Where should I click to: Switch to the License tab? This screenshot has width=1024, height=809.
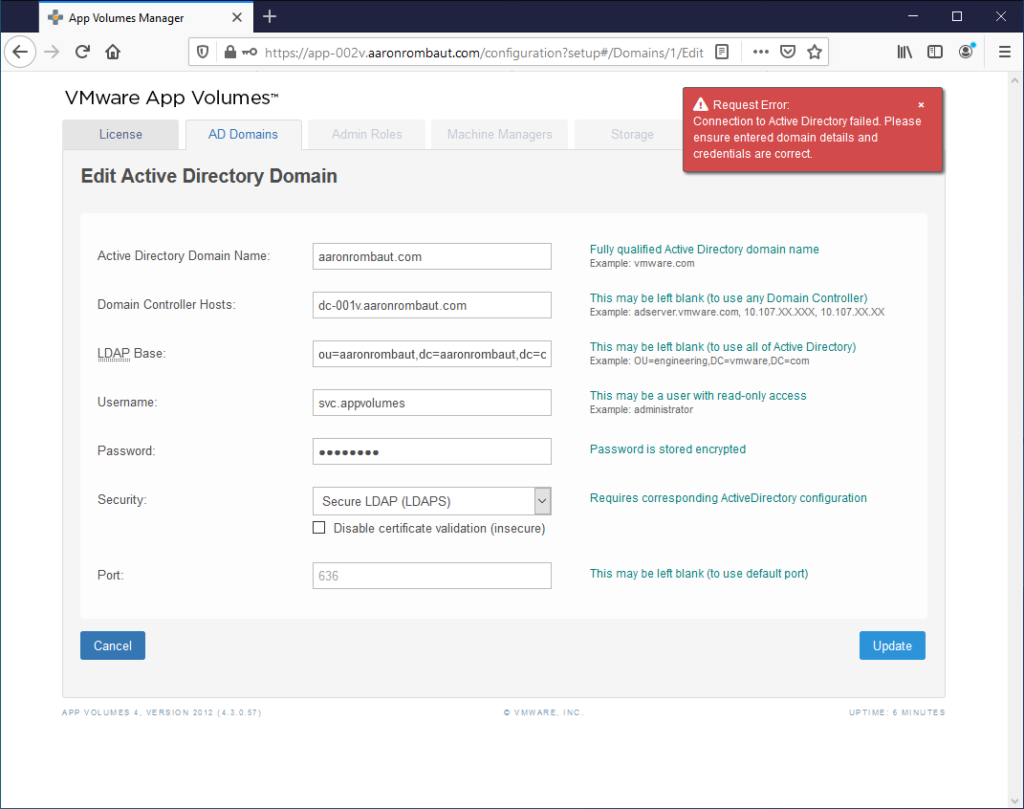(120, 134)
